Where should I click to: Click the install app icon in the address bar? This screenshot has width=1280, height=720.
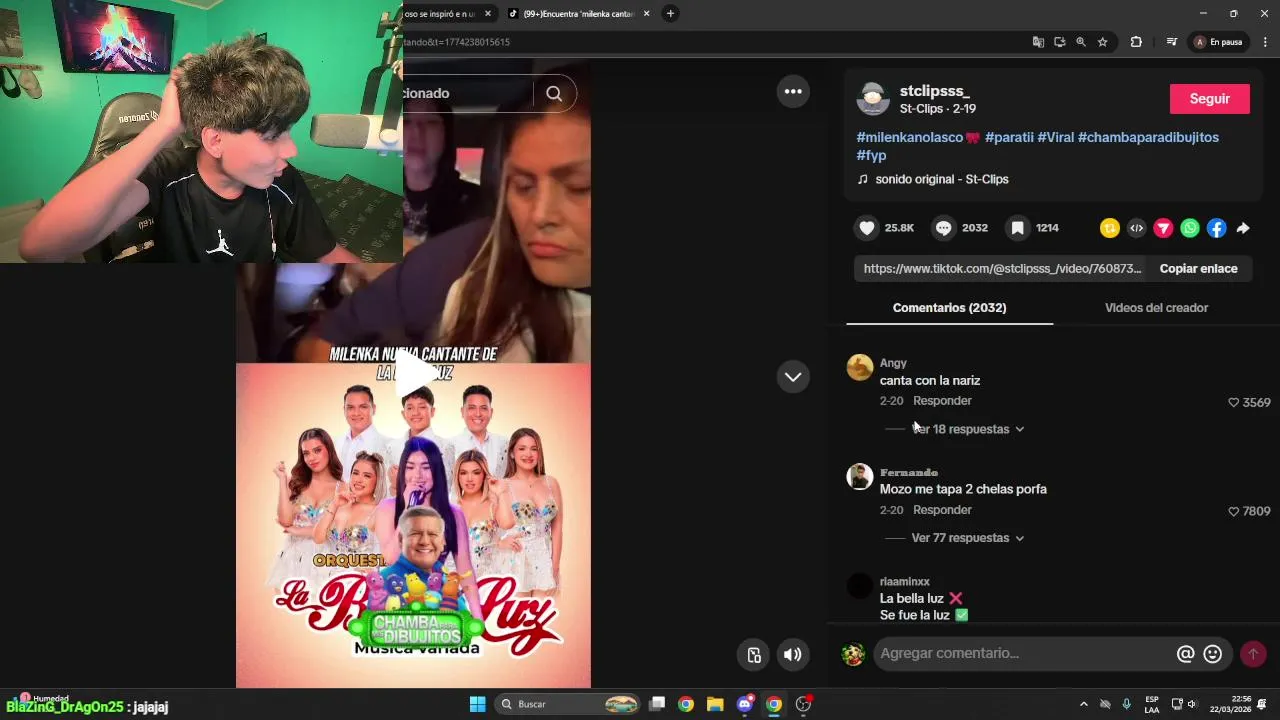coord(1060,42)
